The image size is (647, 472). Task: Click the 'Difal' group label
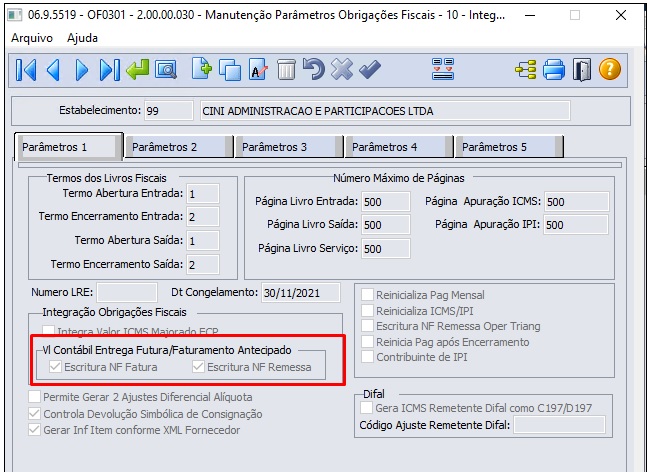pyautogui.click(x=374, y=394)
